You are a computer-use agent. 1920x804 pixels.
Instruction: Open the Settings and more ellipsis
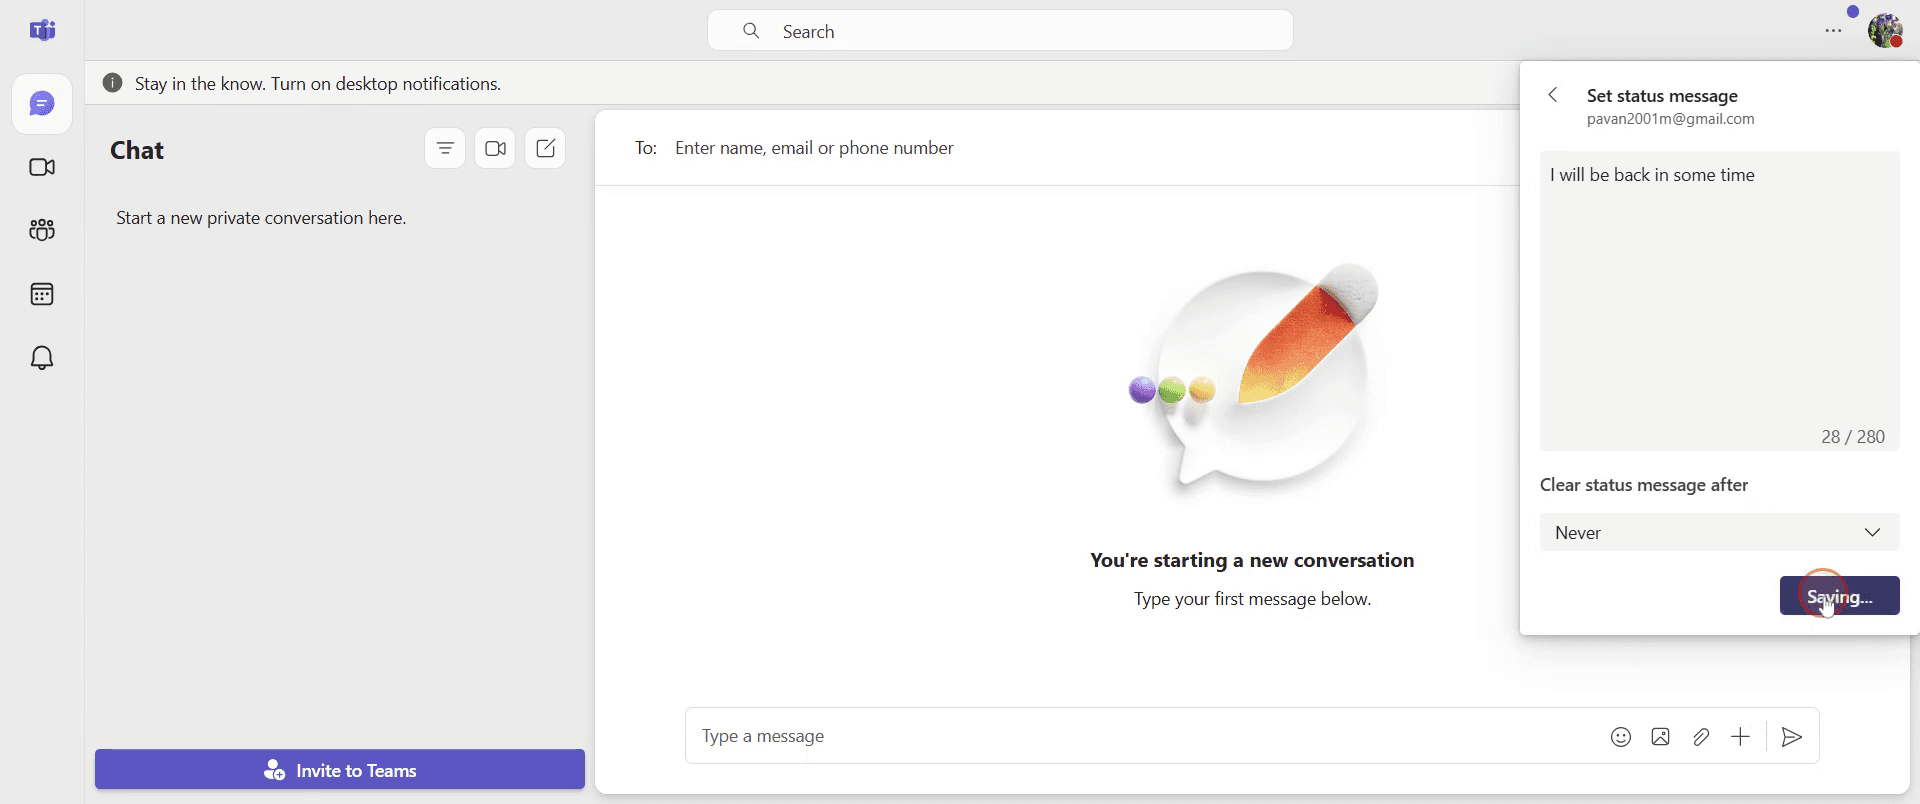point(1833,31)
